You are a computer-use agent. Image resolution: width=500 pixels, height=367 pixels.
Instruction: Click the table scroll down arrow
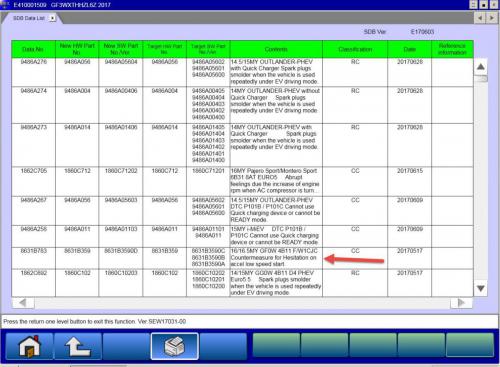click(480, 288)
